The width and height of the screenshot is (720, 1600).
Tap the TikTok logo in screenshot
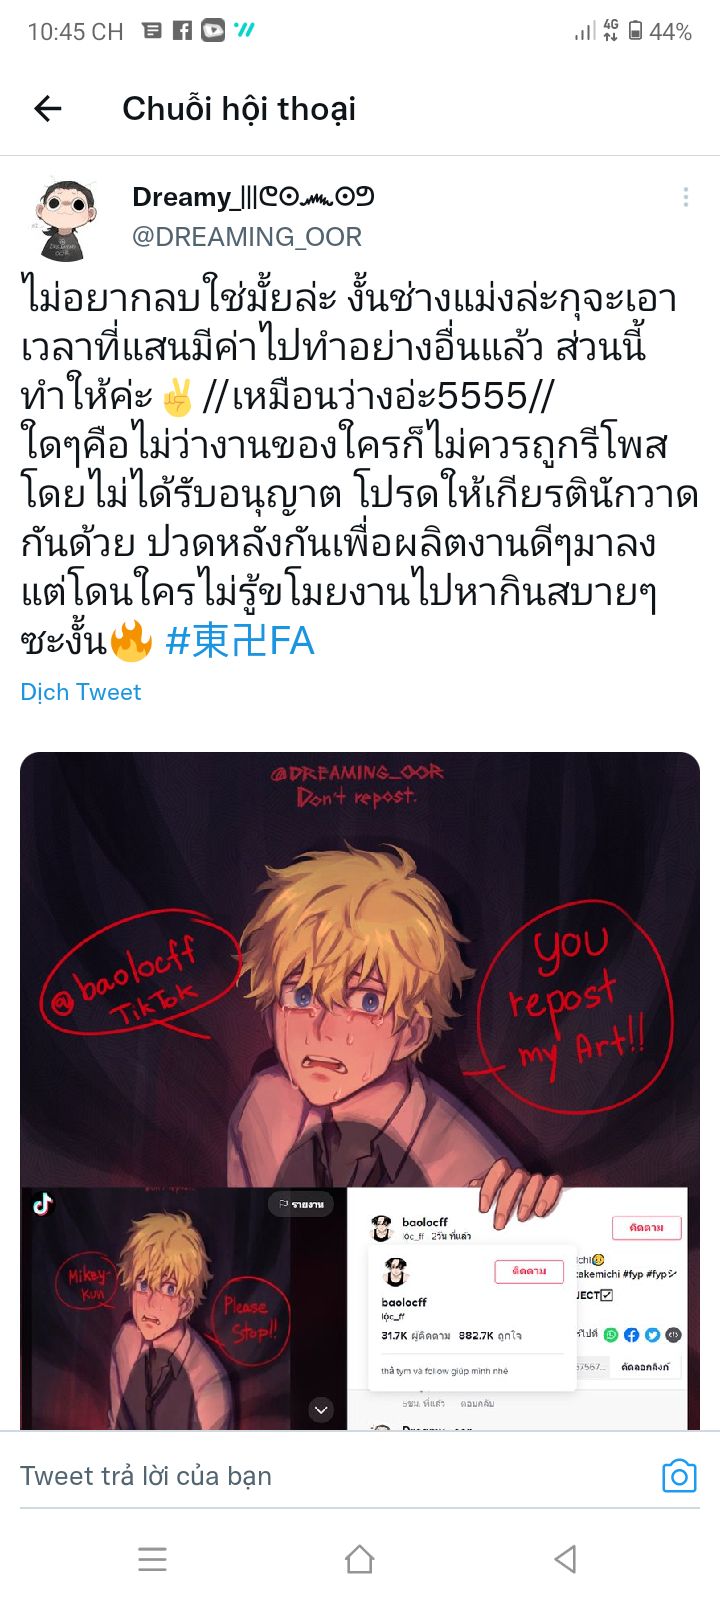[x=43, y=1204]
